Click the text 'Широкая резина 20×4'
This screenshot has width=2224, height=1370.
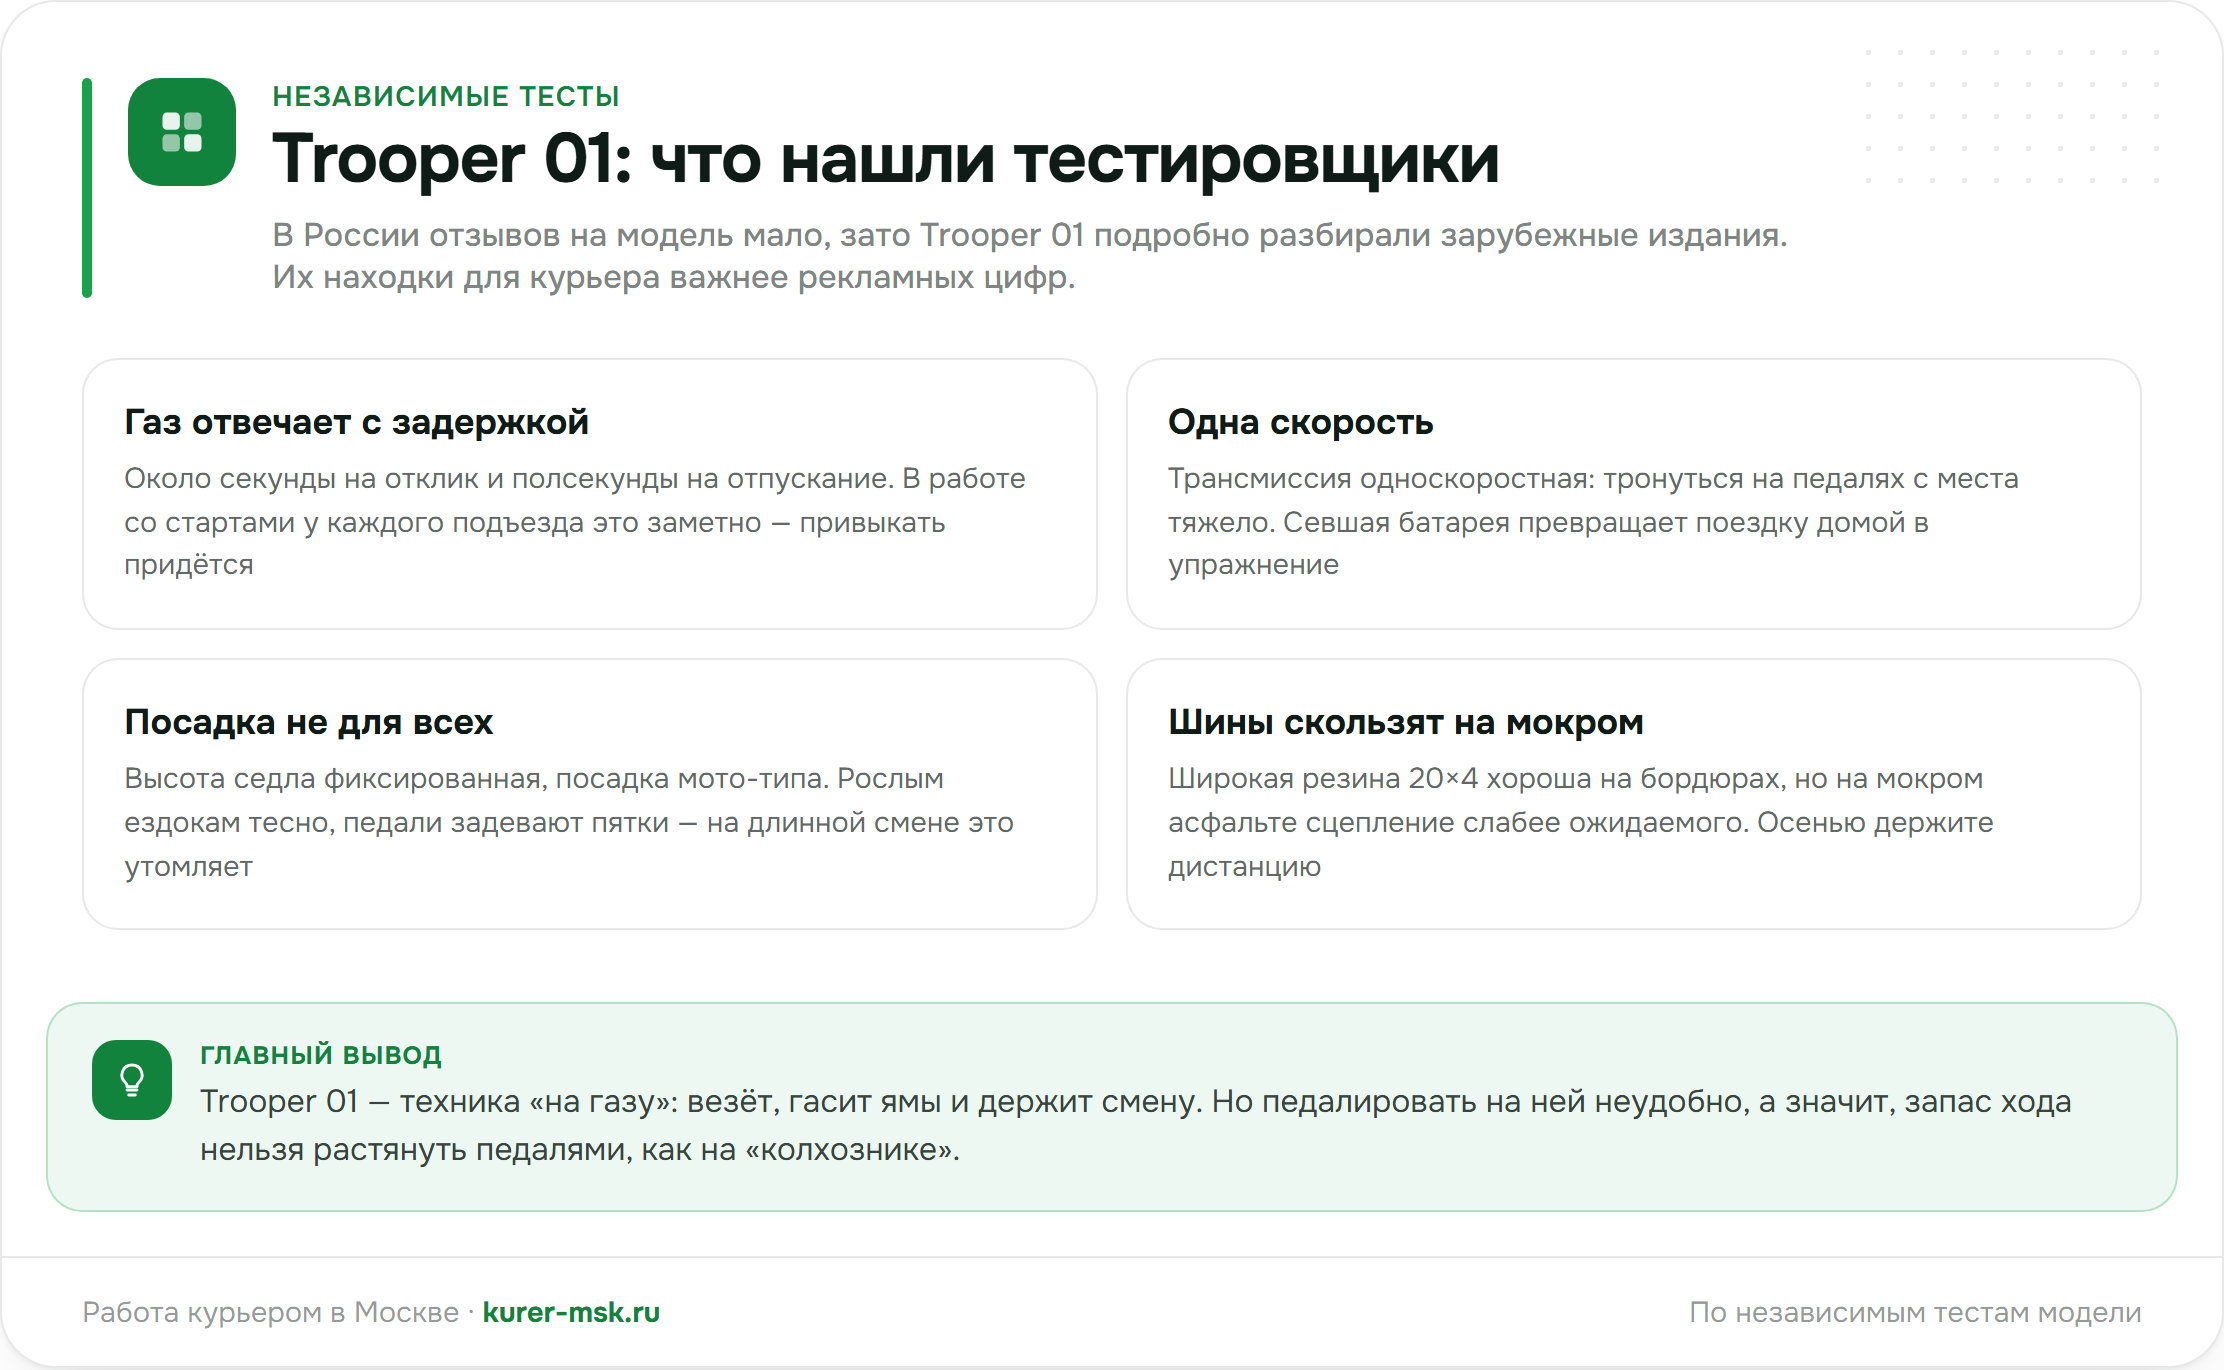[1322, 778]
